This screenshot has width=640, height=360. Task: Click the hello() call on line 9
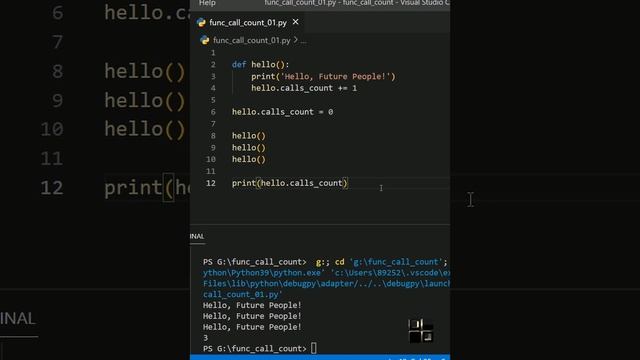click(249, 147)
